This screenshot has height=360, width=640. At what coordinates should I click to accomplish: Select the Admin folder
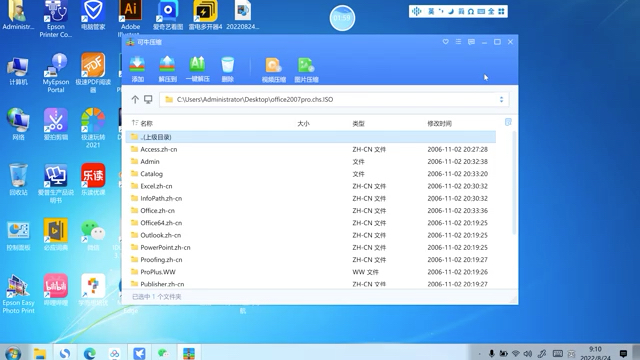(x=311, y=162)
